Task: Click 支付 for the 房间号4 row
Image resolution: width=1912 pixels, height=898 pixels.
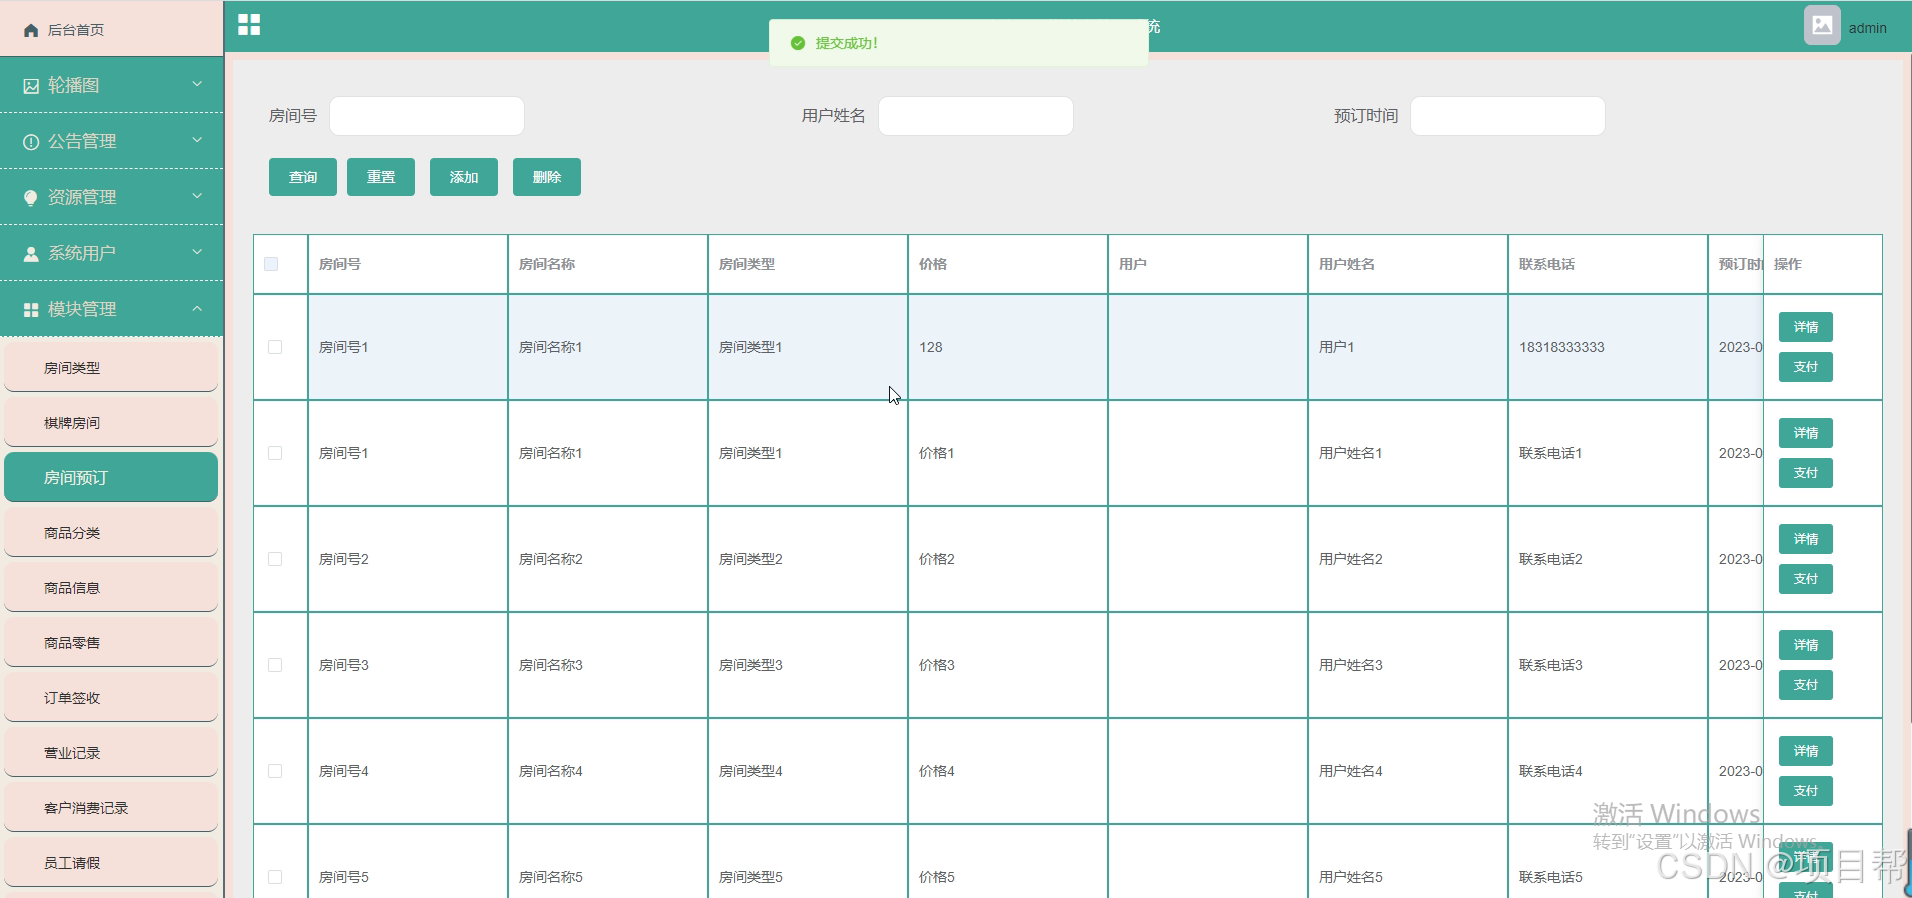Action: point(1806,791)
